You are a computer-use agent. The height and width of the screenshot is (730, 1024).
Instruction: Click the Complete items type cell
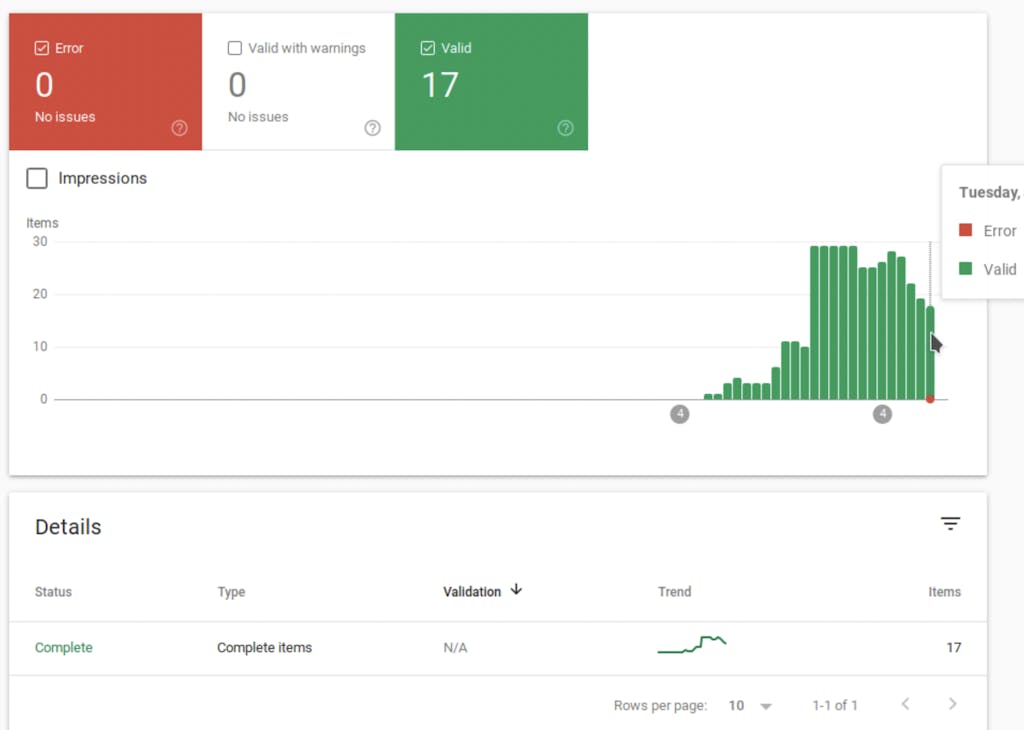pos(264,648)
